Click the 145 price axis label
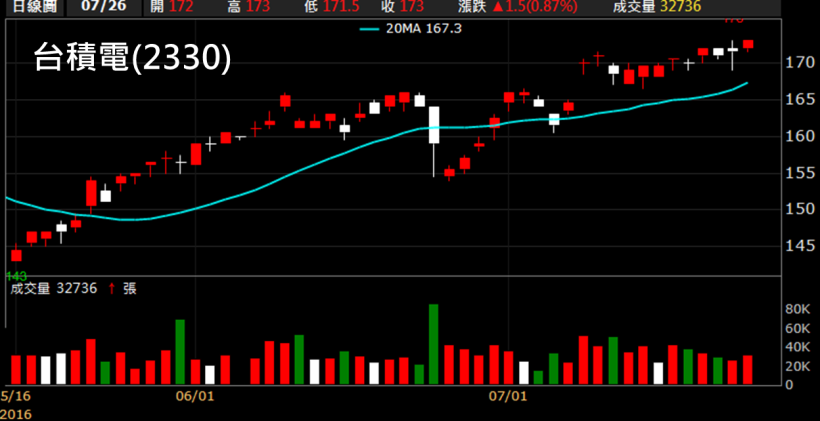 click(800, 245)
